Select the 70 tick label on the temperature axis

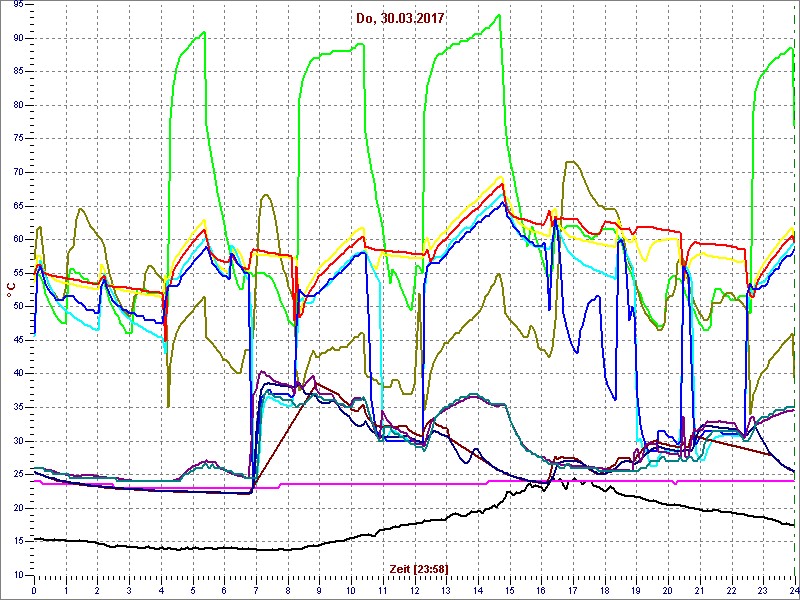point(17,172)
